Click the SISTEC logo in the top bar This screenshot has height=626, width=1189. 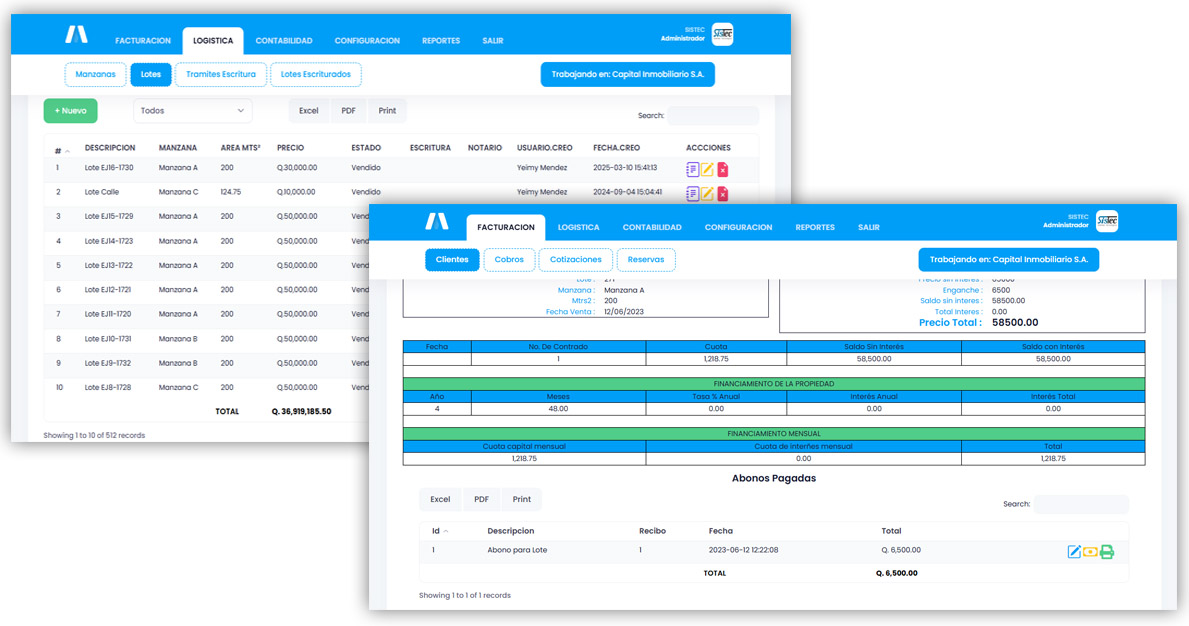click(x=1106, y=221)
